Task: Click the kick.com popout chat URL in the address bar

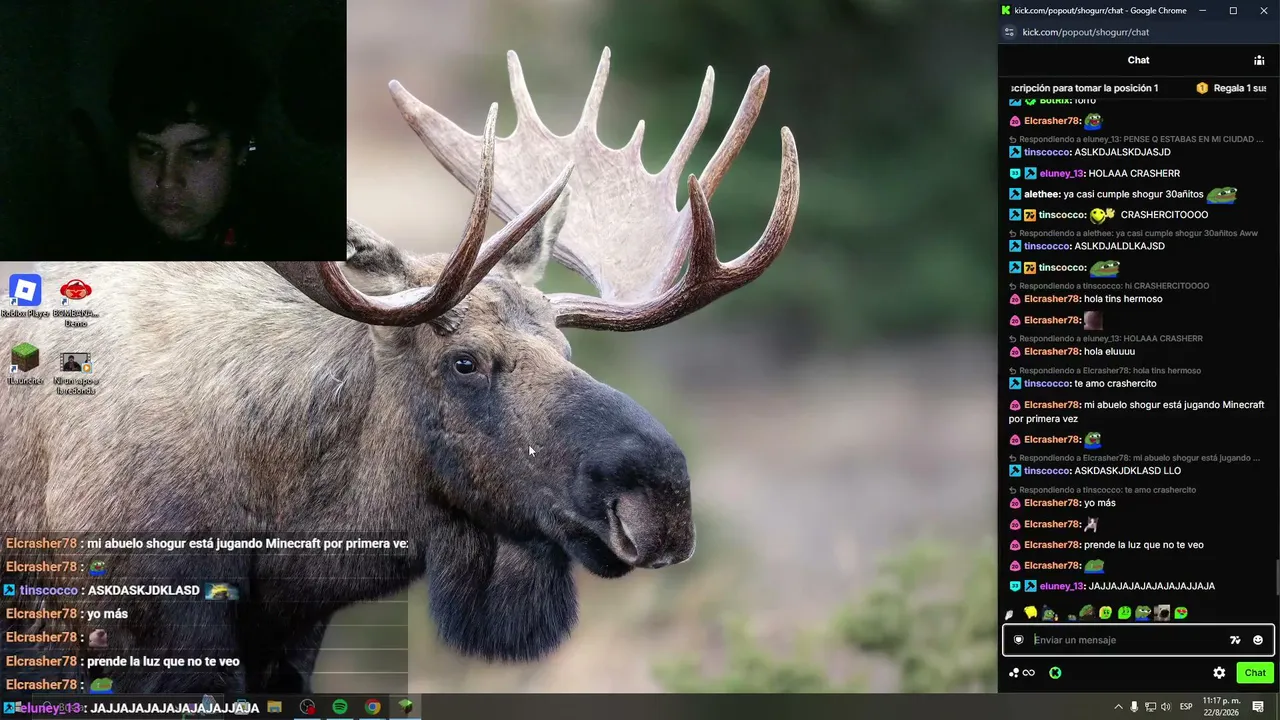Action: coord(1086,32)
